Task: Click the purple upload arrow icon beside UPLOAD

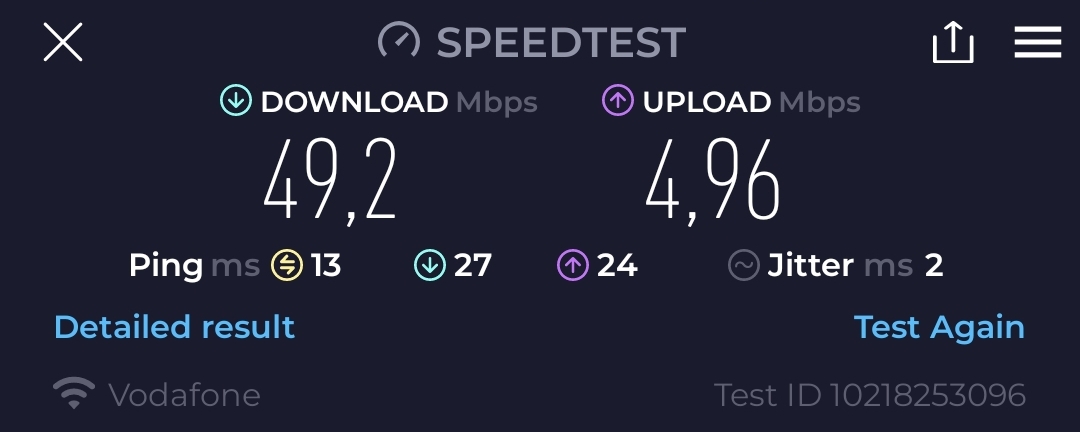Action: pos(617,100)
